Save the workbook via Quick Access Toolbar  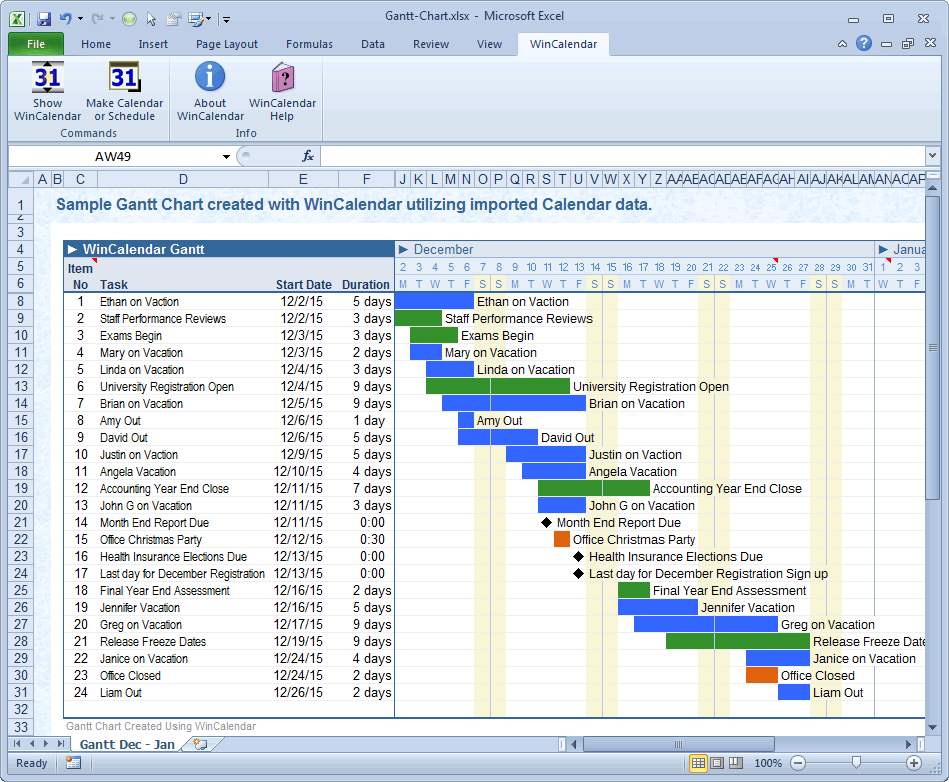click(43, 18)
